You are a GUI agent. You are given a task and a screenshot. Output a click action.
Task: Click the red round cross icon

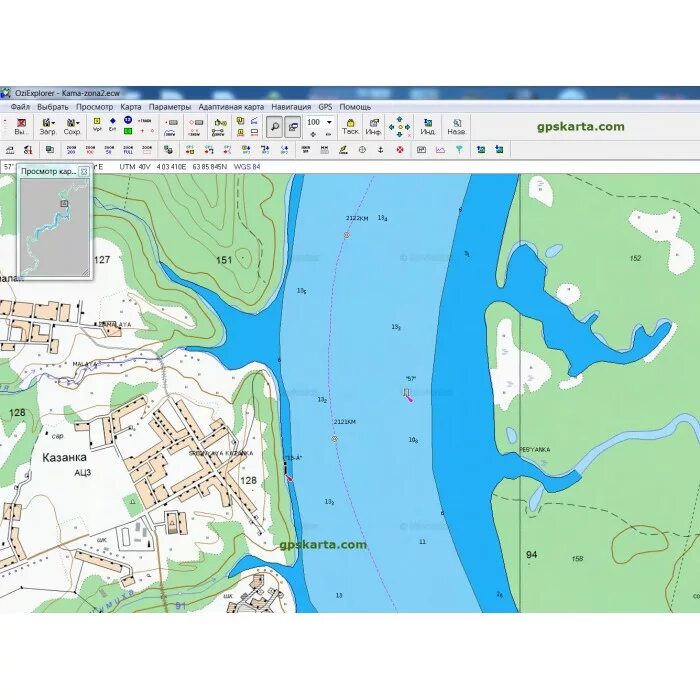point(400,150)
